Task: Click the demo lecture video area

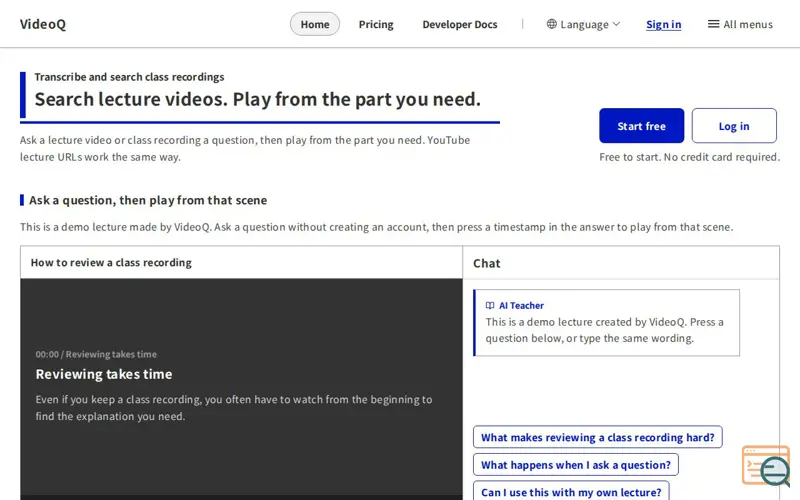Action: [x=241, y=389]
